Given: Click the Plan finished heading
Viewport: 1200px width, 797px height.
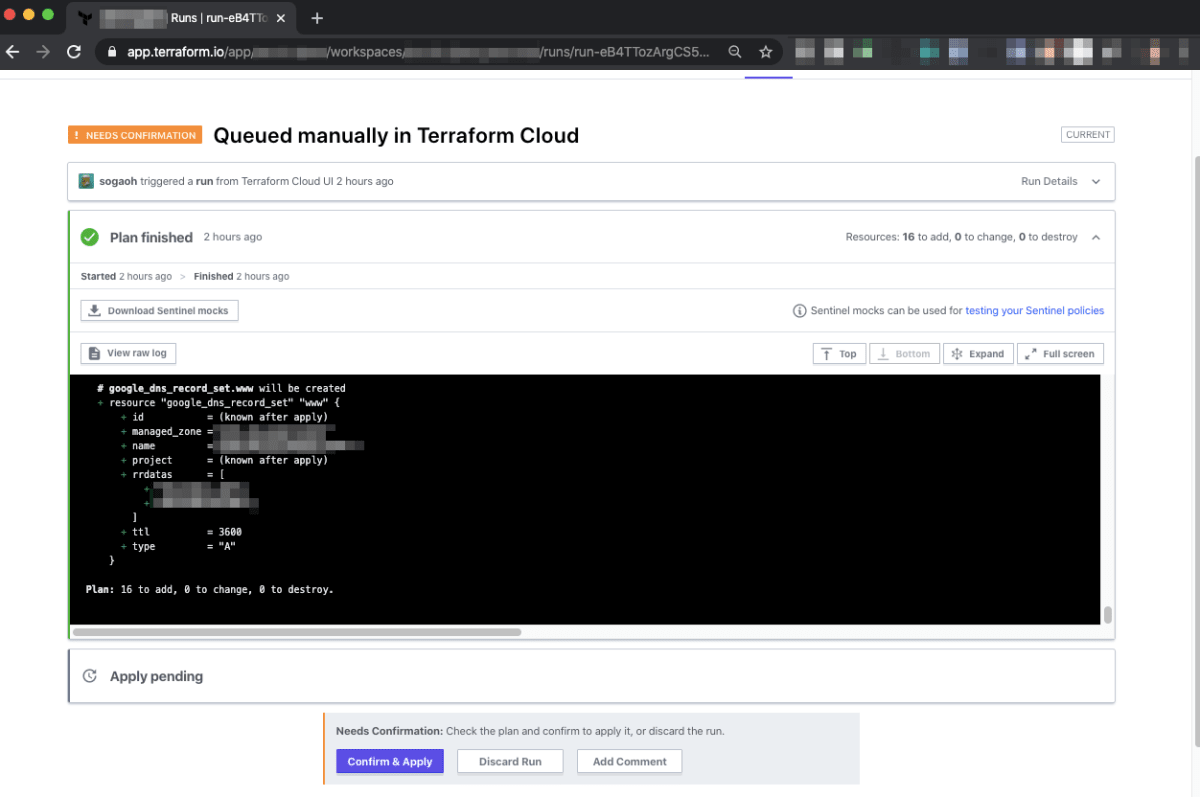Looking at the screenshot, I should pos(151,237).
